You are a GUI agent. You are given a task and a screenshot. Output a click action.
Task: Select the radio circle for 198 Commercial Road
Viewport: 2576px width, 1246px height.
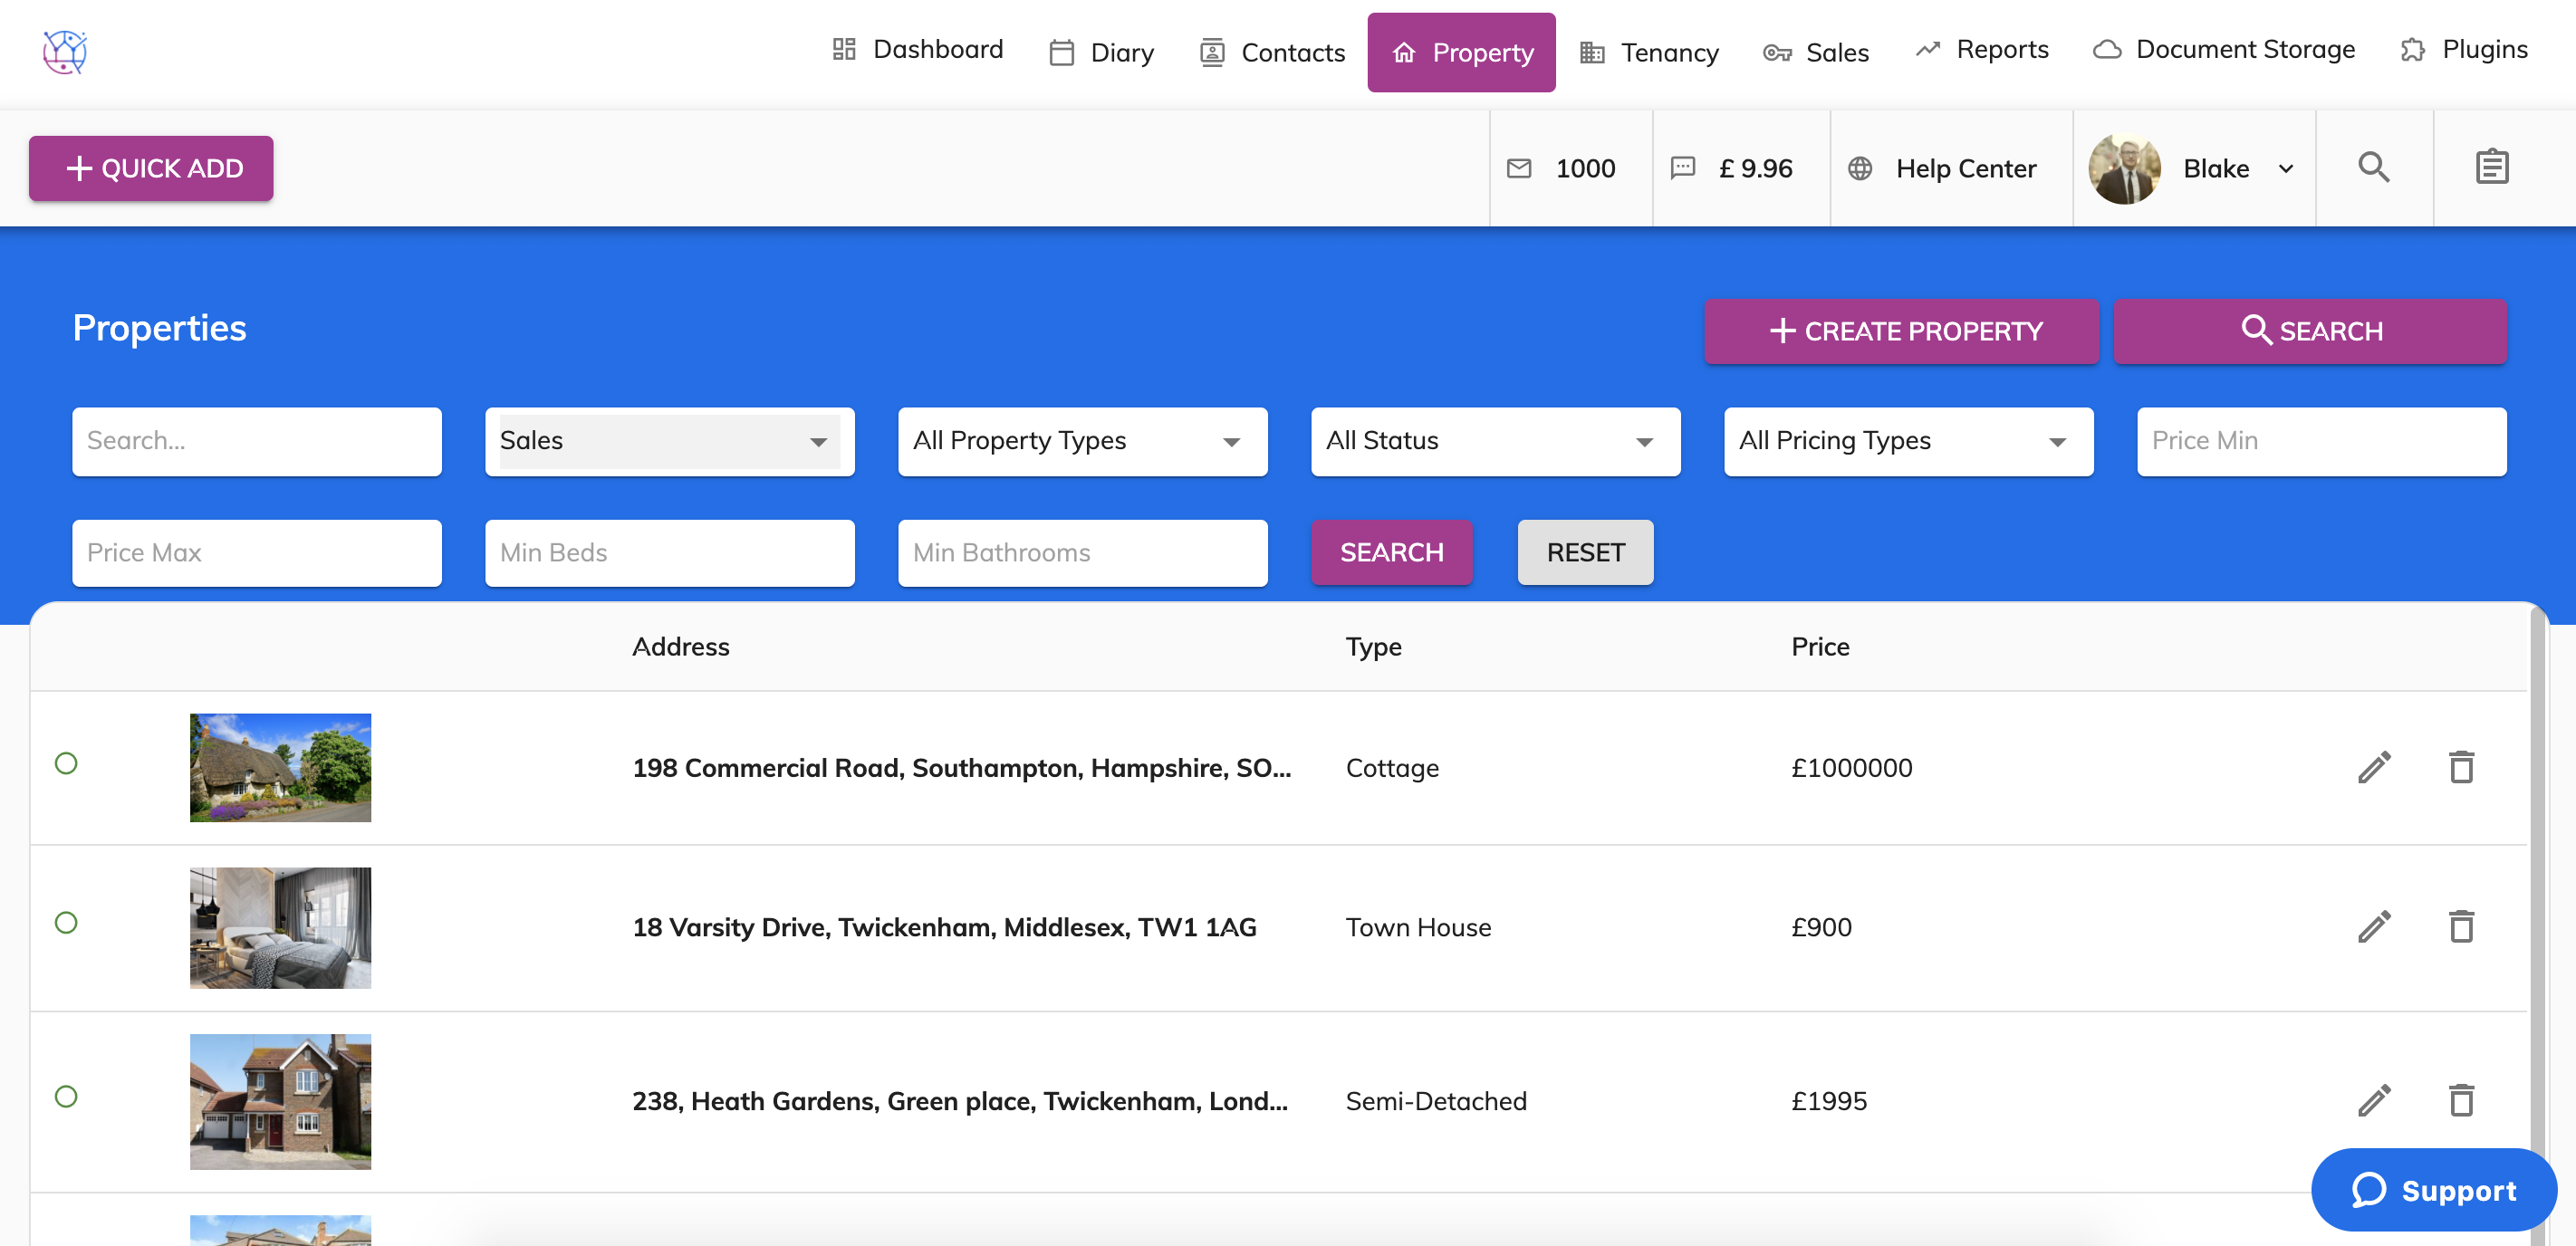click(66, 763)
